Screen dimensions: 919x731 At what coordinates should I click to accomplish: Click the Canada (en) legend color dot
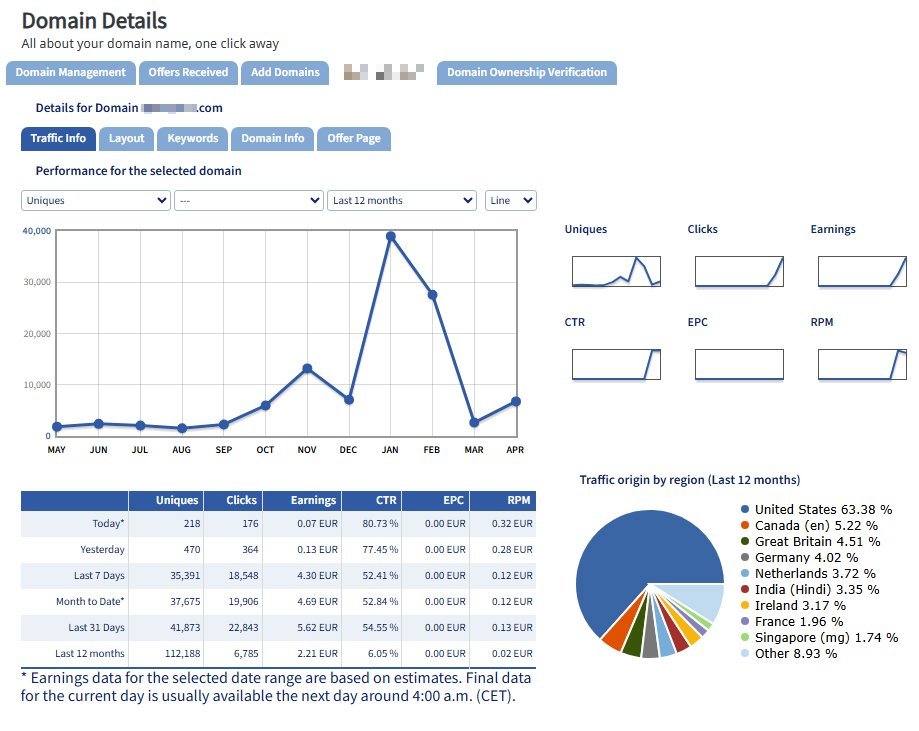[x=745, y=525]
